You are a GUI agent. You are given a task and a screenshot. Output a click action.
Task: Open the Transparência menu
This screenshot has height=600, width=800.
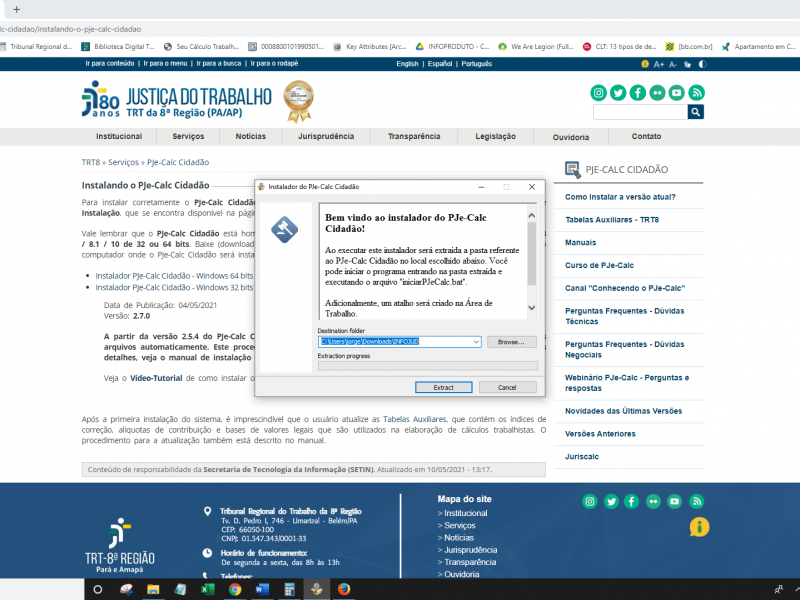pyautogui.click(x=414, y=136)
